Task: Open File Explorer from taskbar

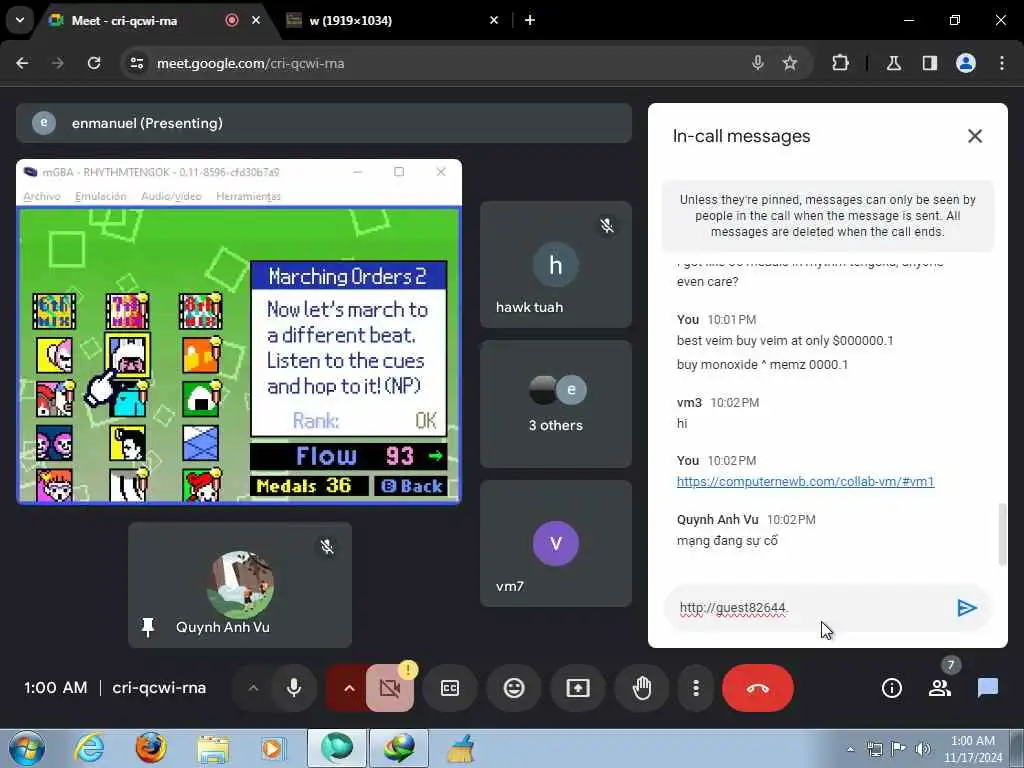Action: [x=212, y=748]
